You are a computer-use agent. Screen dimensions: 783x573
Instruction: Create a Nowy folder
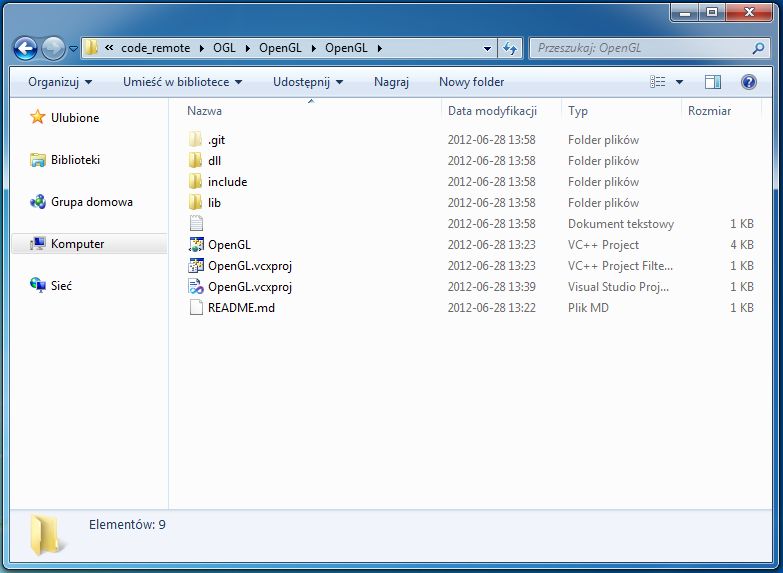coord(471,82)
